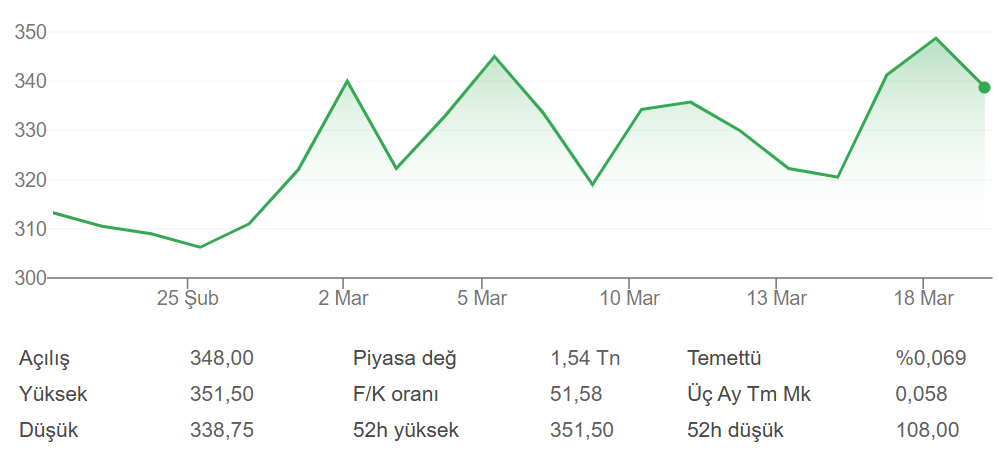The width and height of the screenshot is (999, 462).
Task: Select the Düşük value 338,75
Action: click(x=221, y=430)
